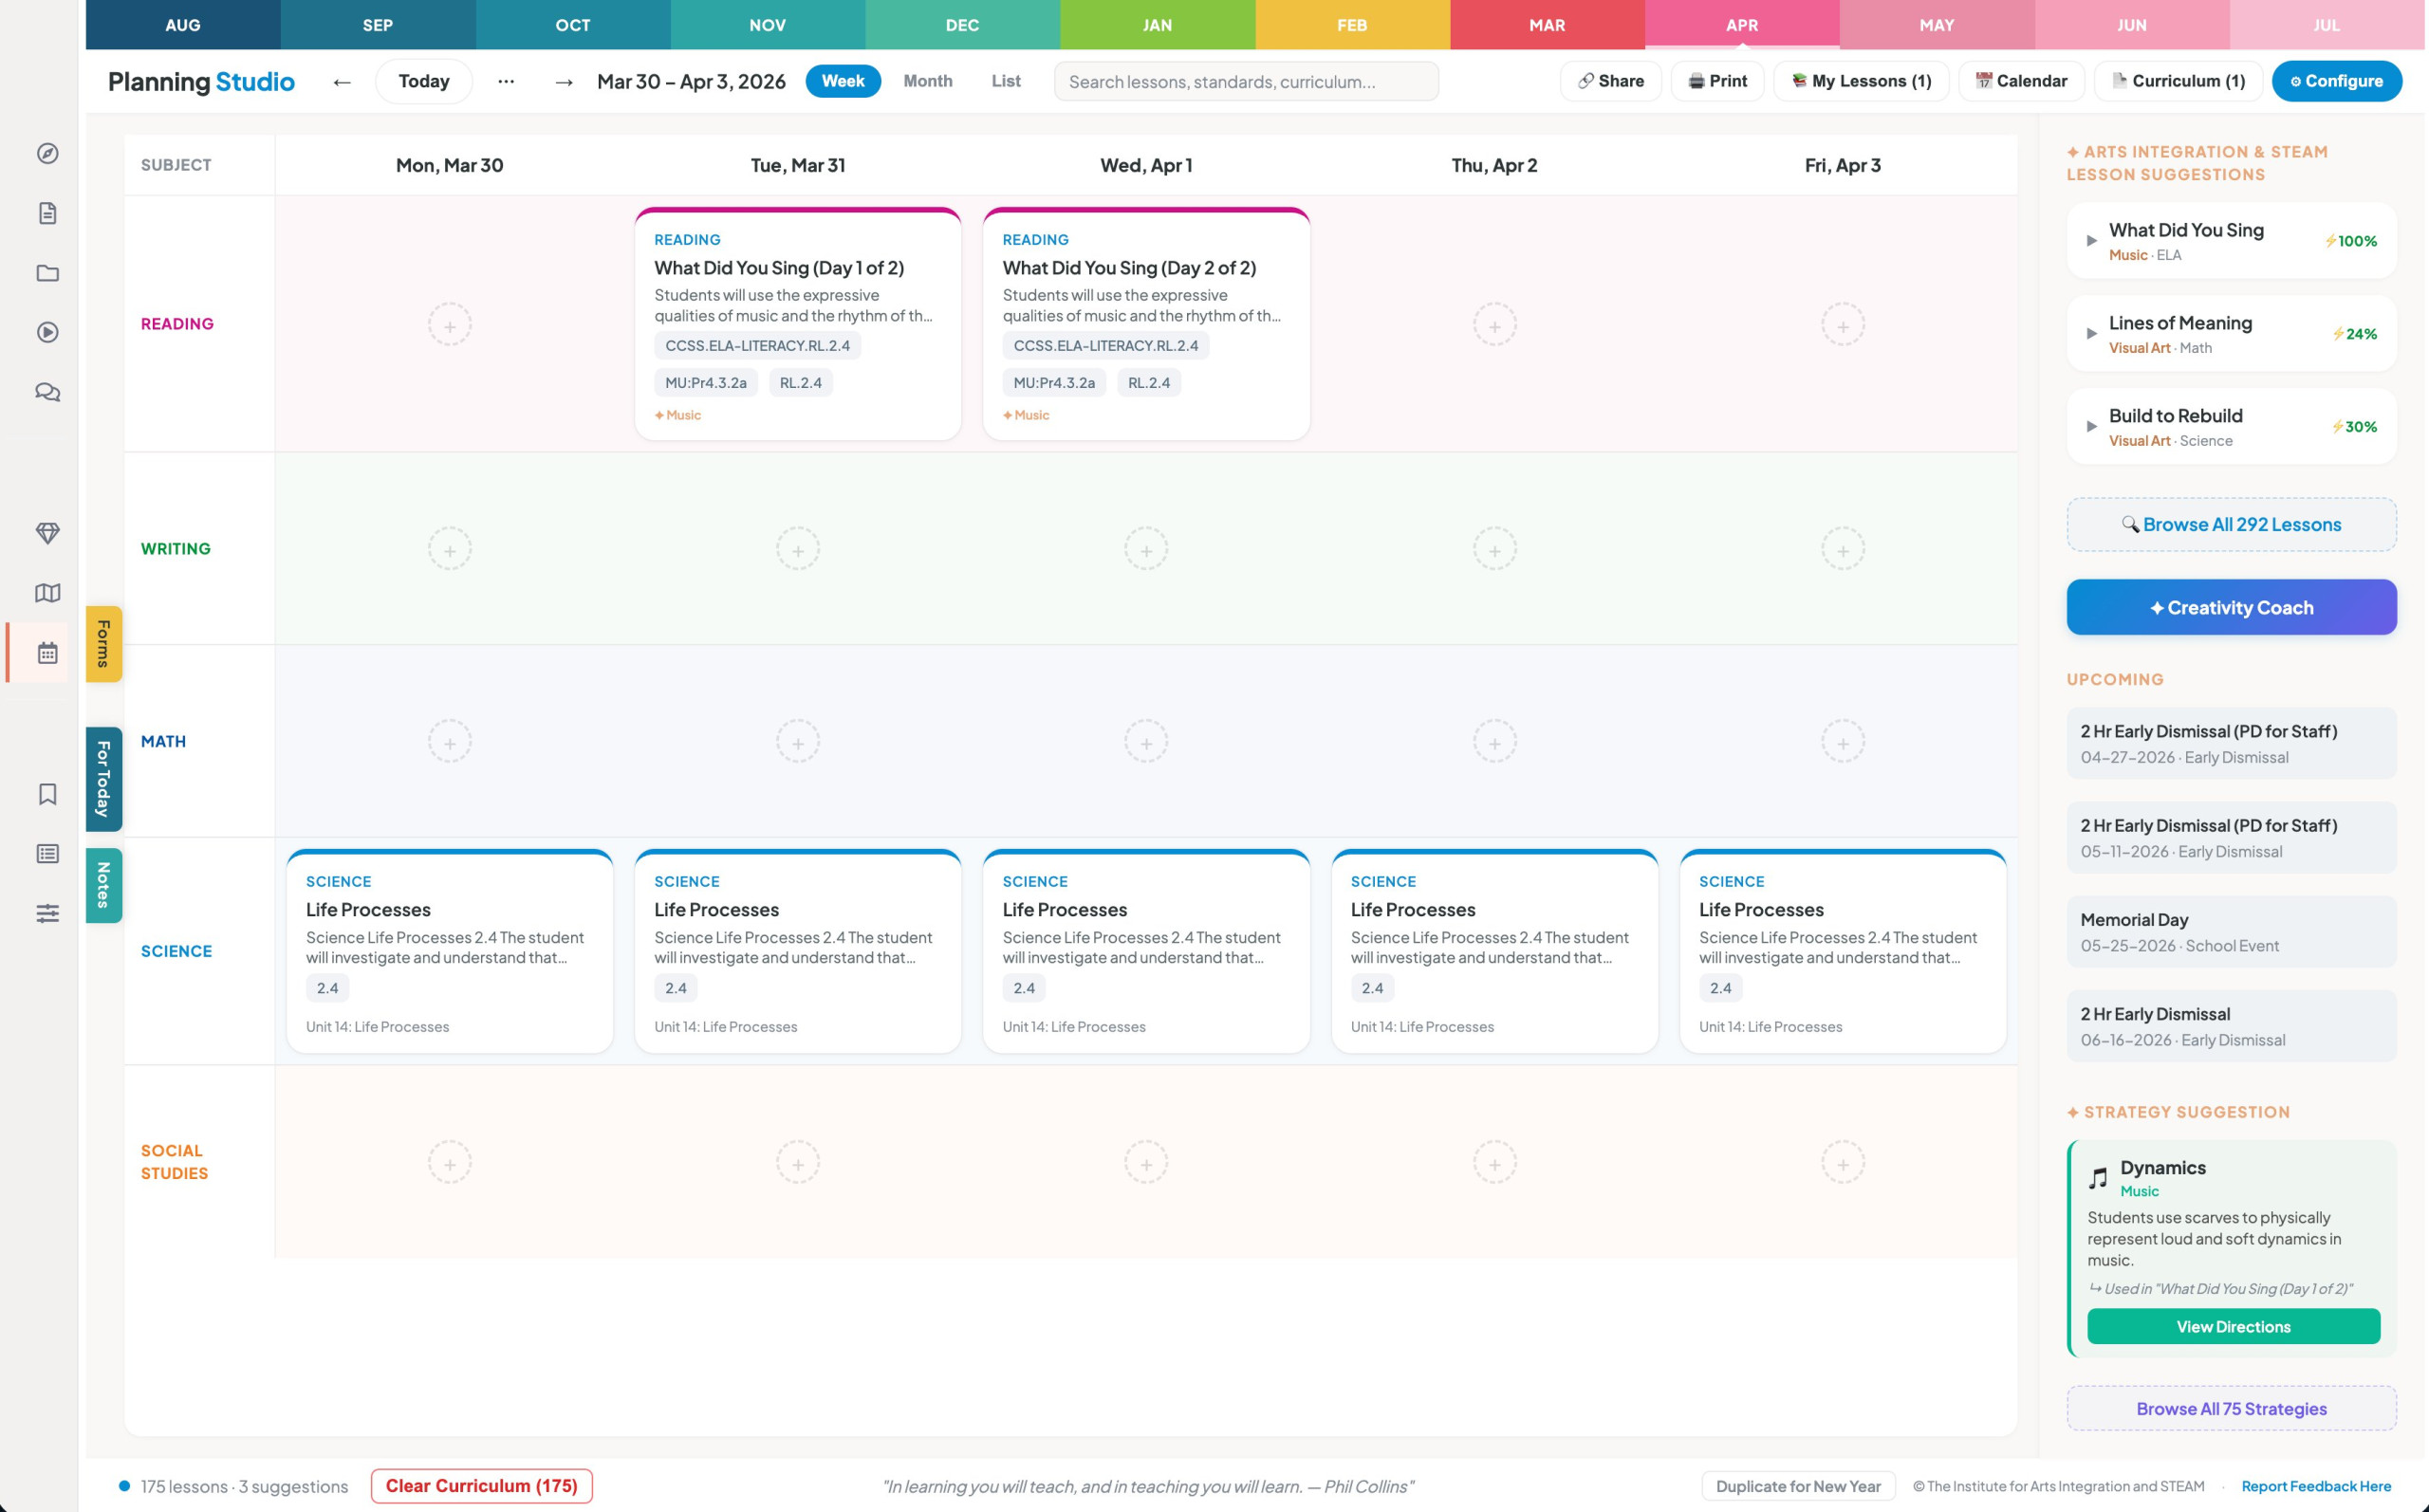Click the Today button

point(424,81)
